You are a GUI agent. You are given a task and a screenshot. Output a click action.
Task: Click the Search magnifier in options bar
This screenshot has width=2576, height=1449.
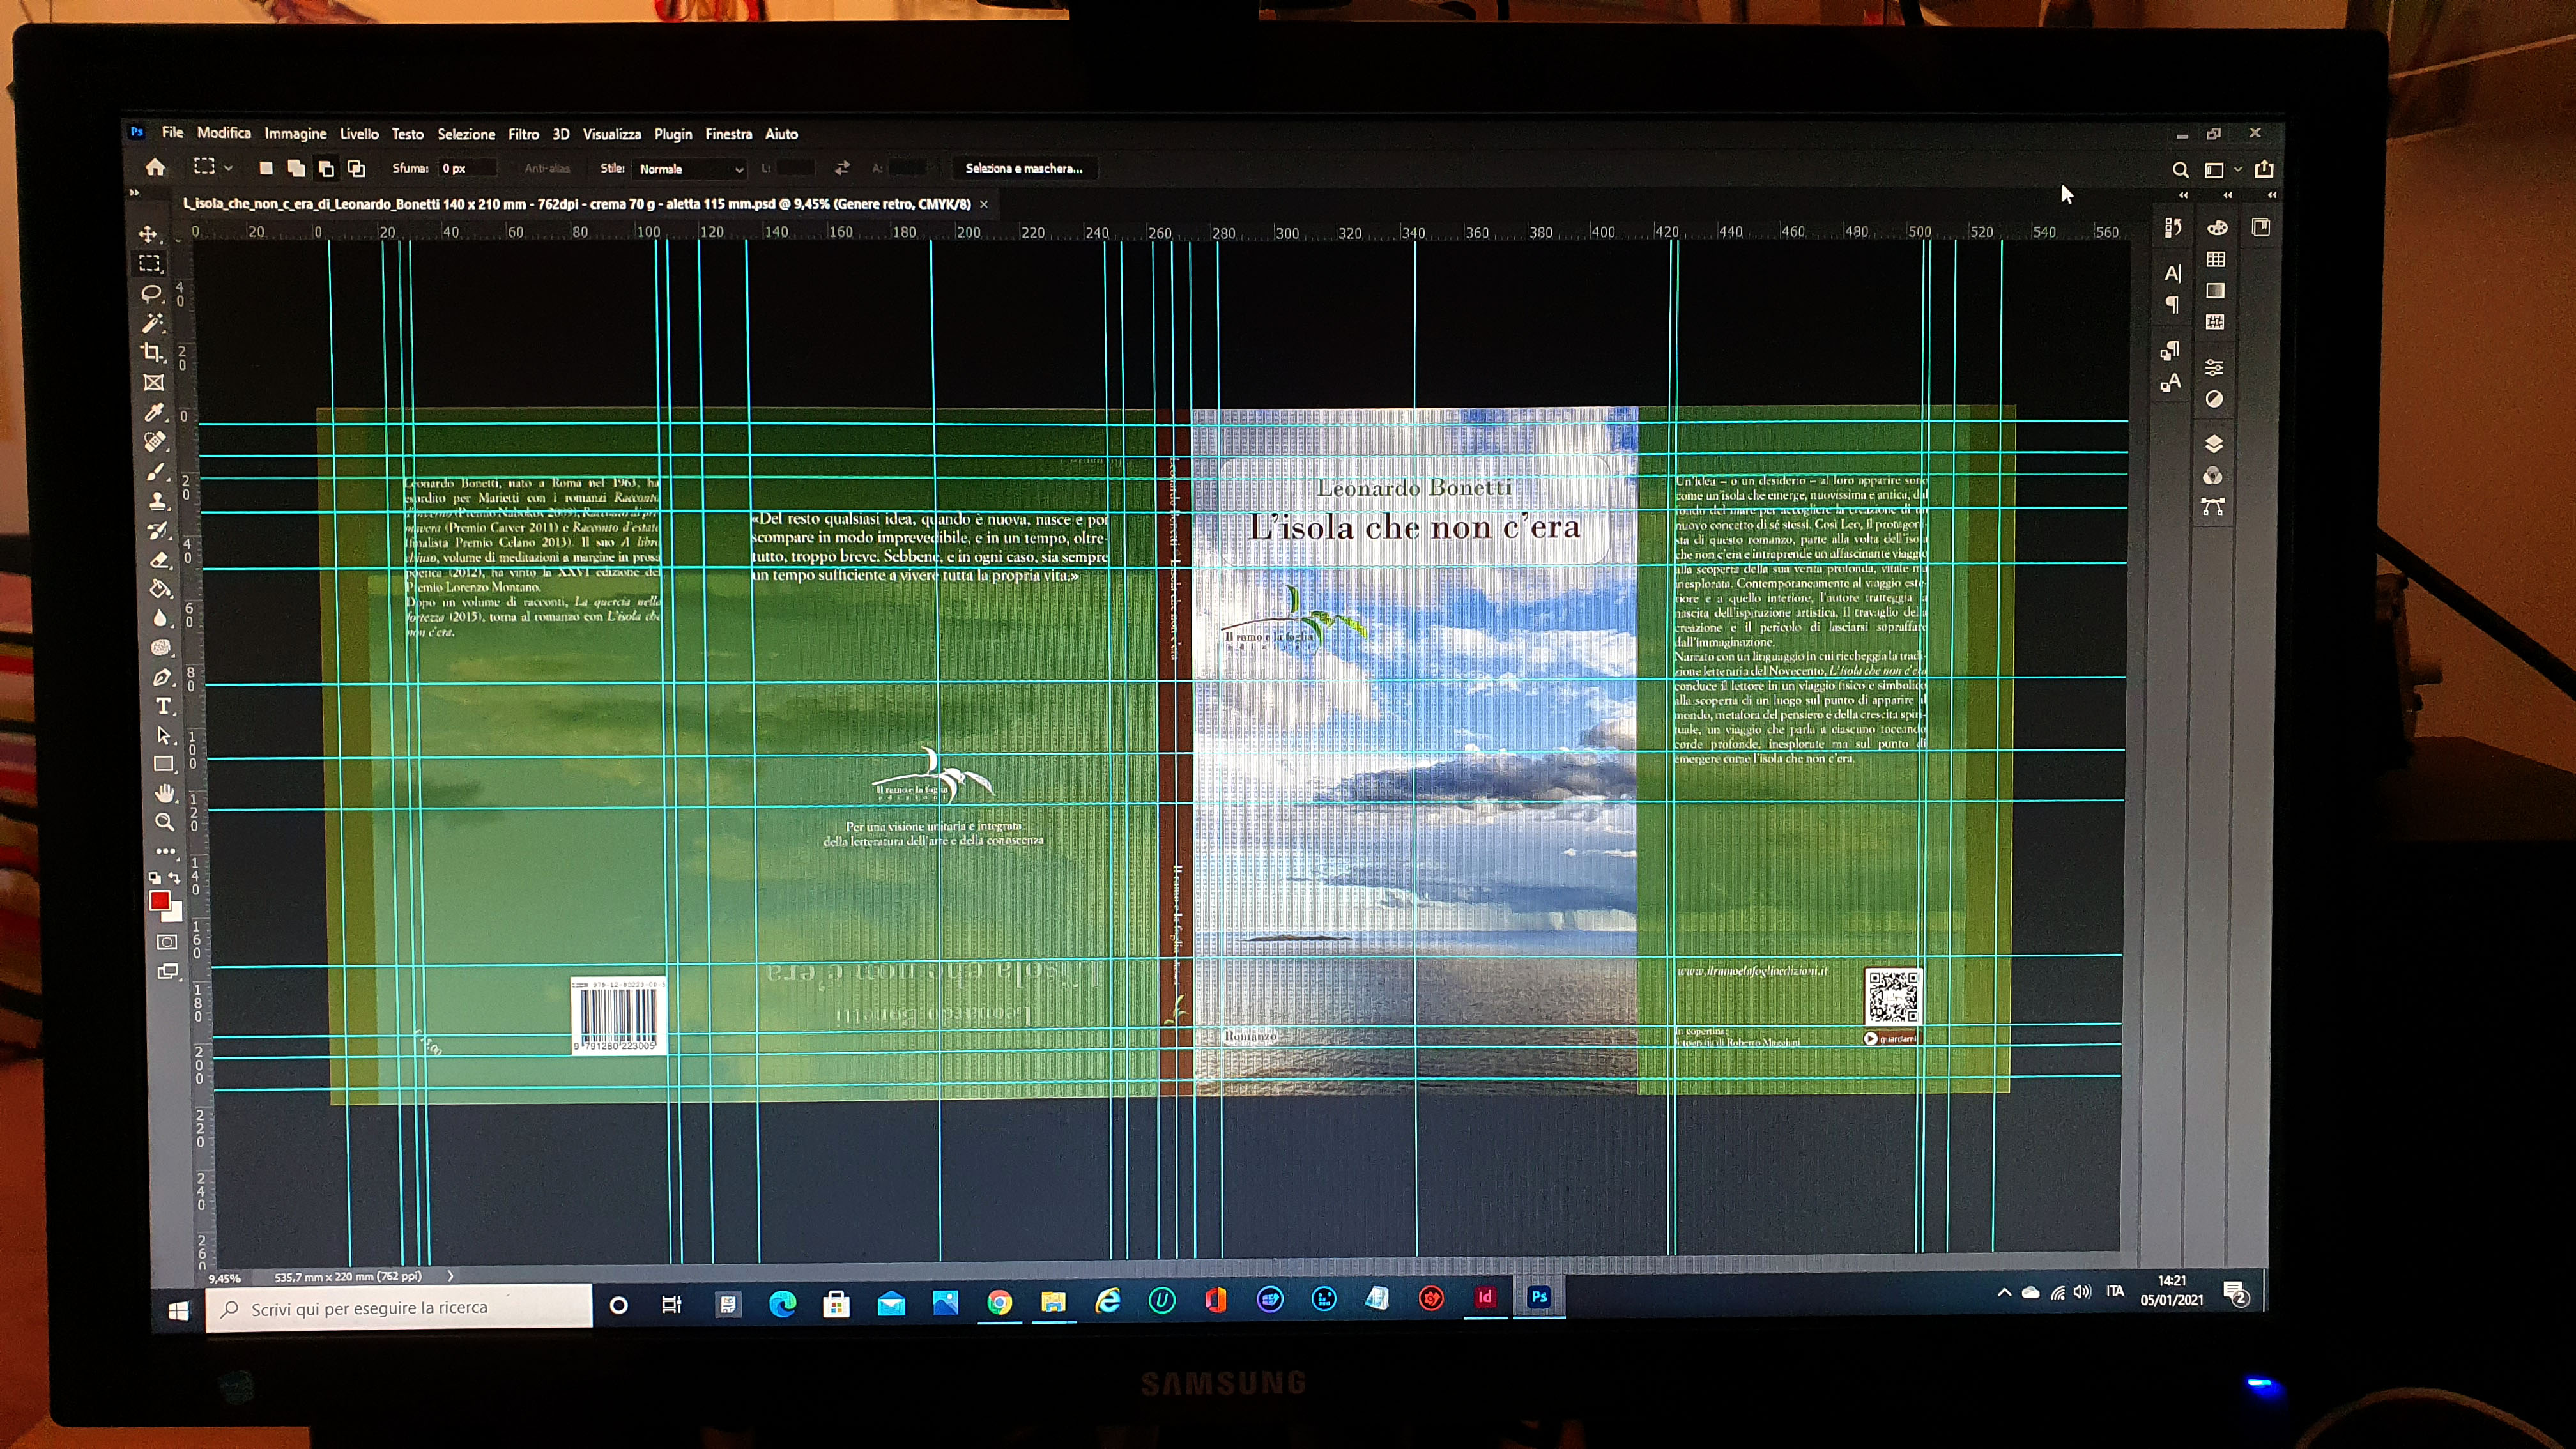pyautogui.click(x=2180, y=170)
